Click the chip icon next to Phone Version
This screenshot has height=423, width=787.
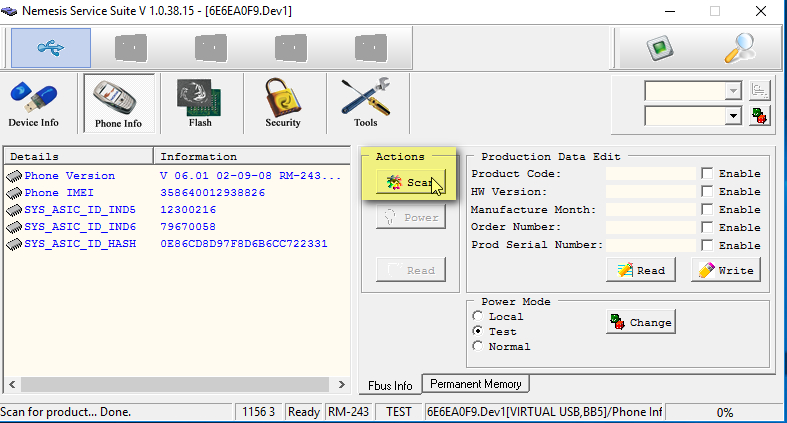tap(14, 176)
